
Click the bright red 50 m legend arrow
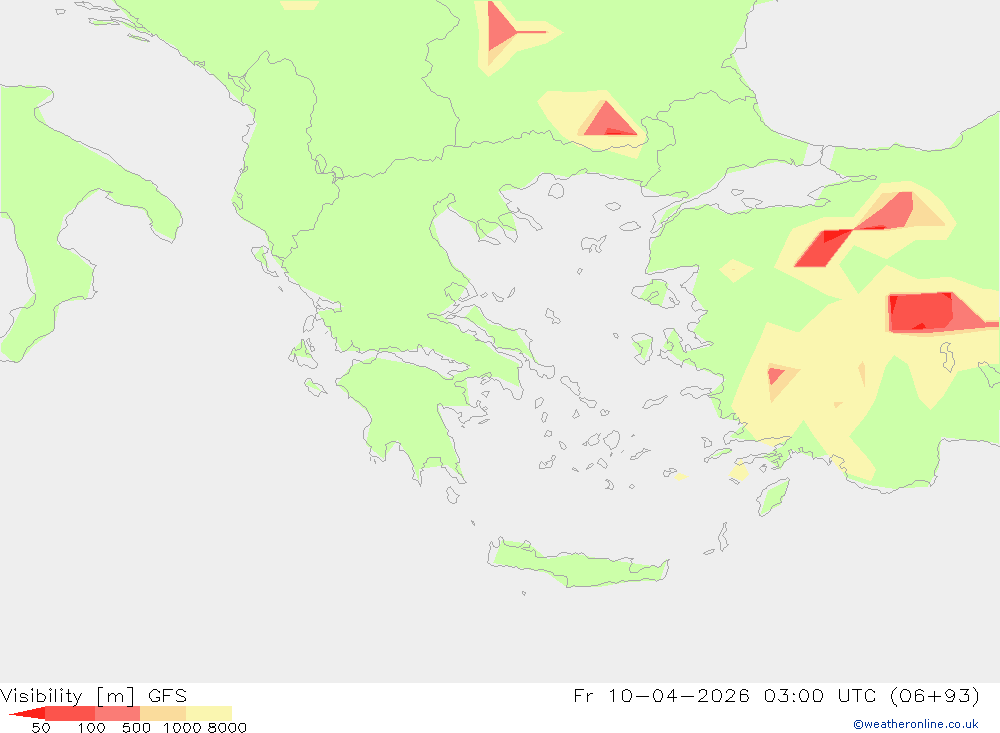pyautogui.click(x=27, y=713)
